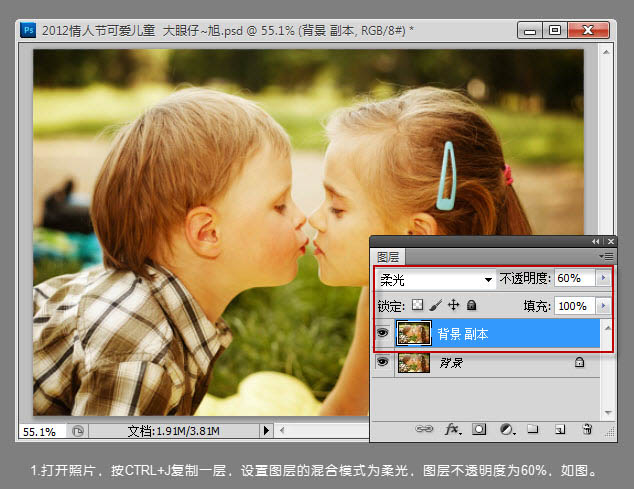Screen dimensions: 634x489
Task: Toggle lock transparent pixels
Action: (418, 305)
